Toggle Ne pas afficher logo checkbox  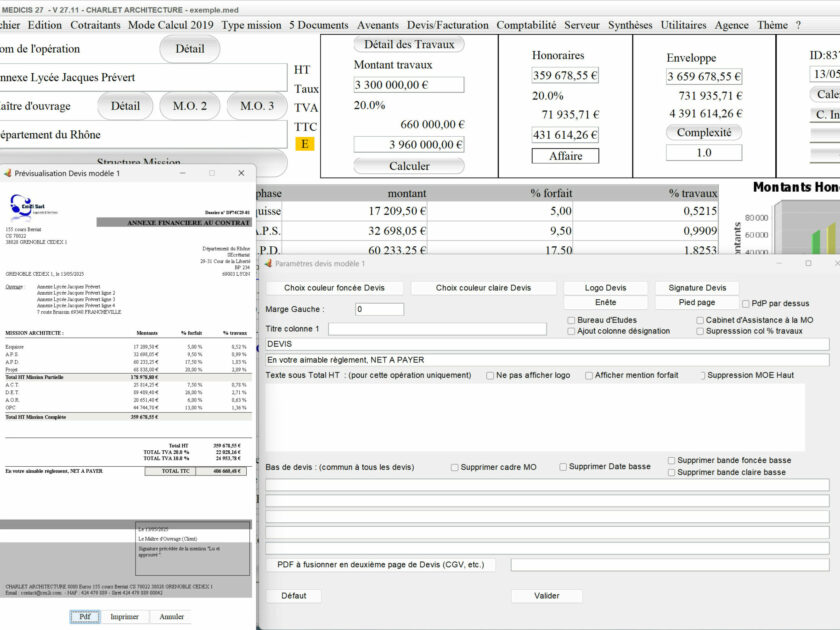[490, 376]
